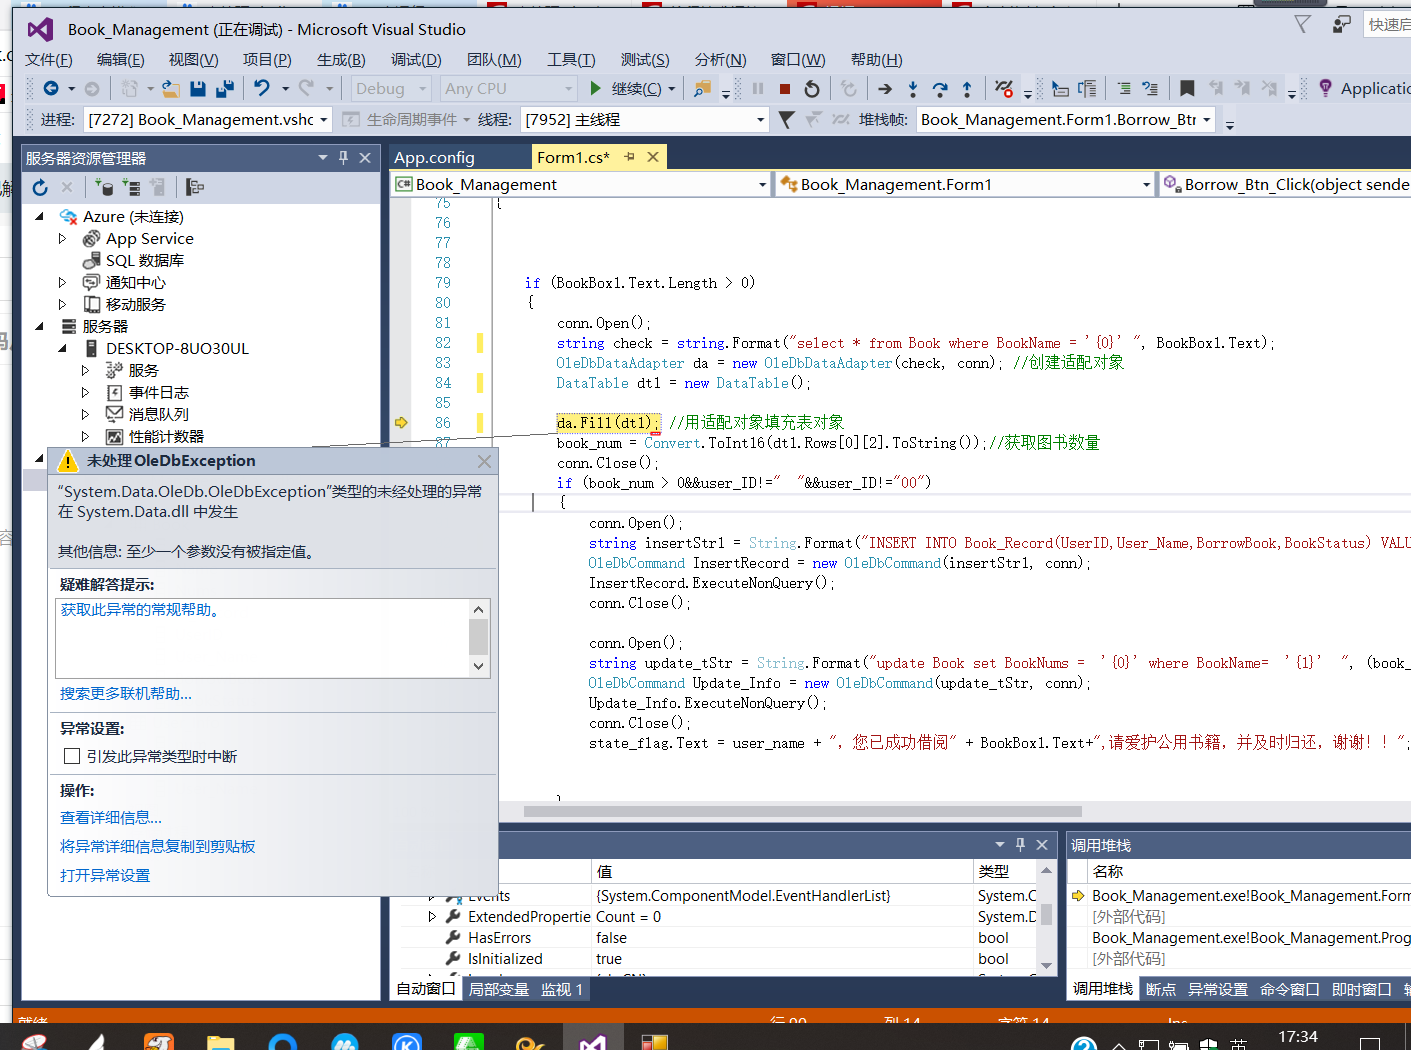1411x1050 pixels.
Task: Click the feedback icon in title bar
Action: 1342,24
